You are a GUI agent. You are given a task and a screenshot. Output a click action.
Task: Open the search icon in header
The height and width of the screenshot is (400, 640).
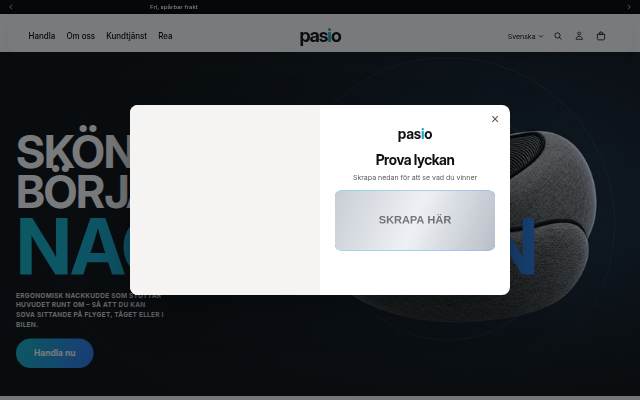(558, 36)
